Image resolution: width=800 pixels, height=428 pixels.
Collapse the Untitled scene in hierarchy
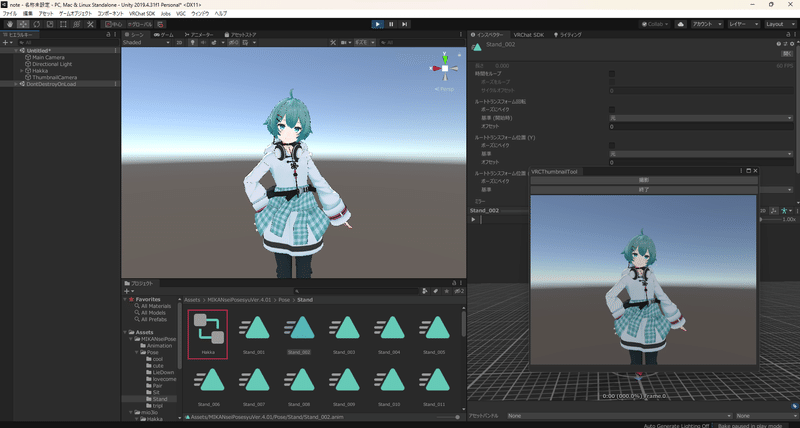click(16, 51)
